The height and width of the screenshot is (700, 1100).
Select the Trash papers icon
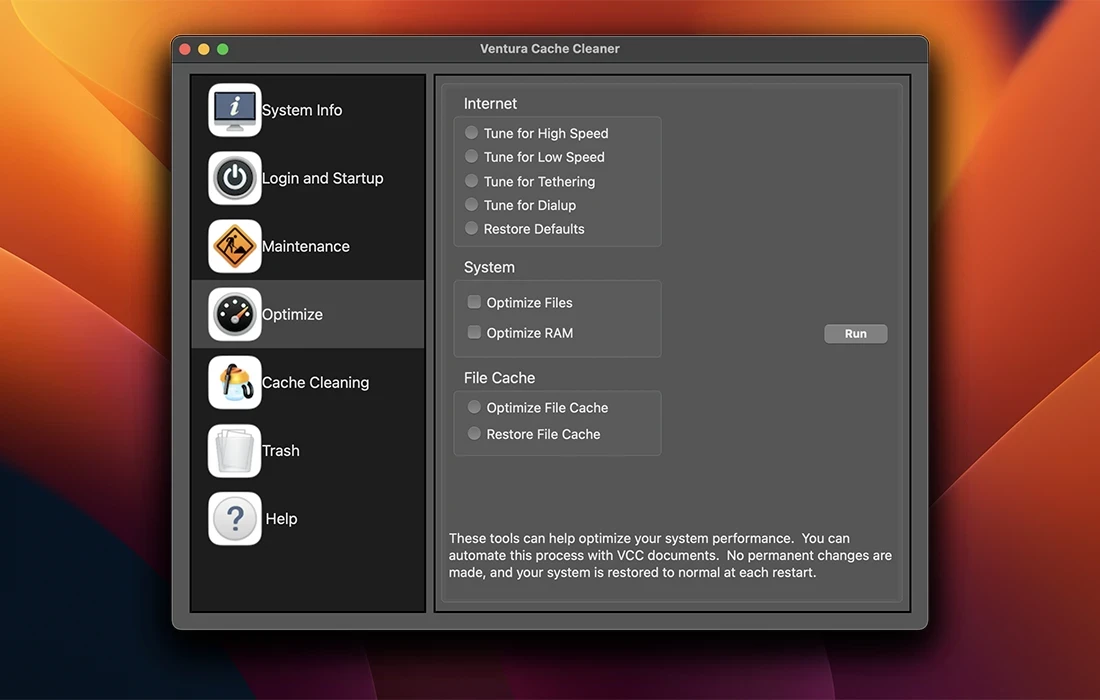pos(235,450)
